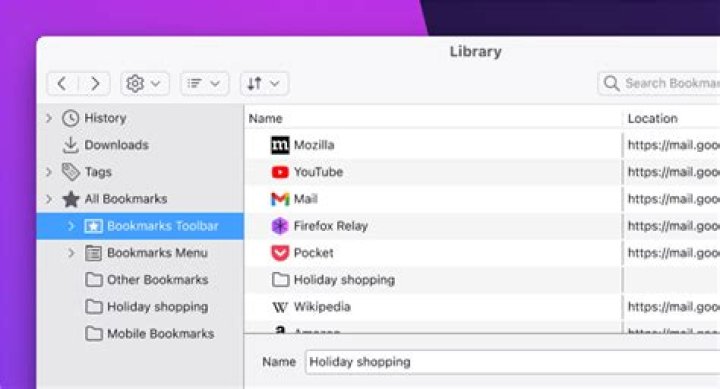Click the Mozilla row location URL
Screen dimensions: 720x389
(674, 145)
